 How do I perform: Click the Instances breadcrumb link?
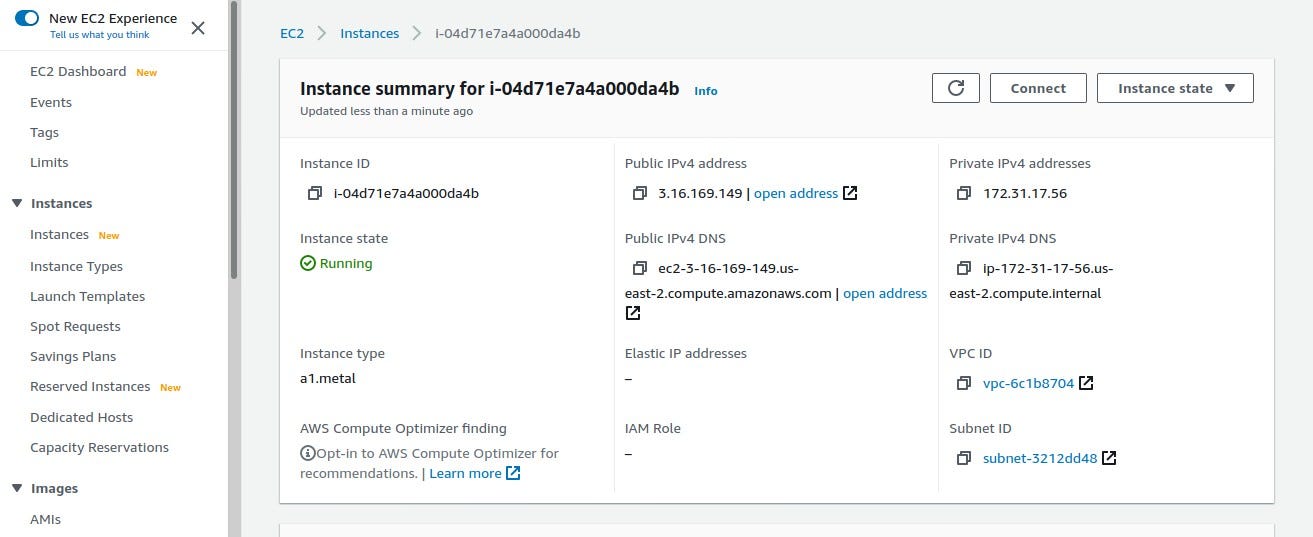pos(369,33)
